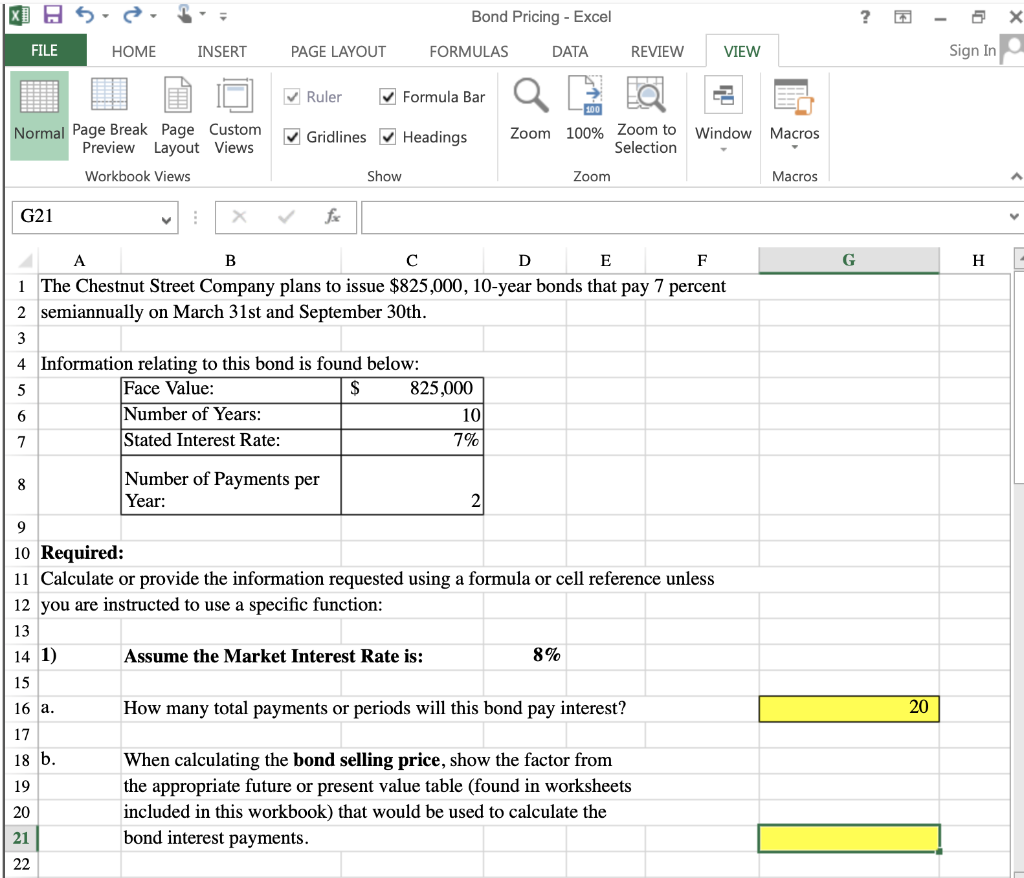Open the Macros dropdown arrow
This screenshot has width=1024, height=878.
(x=795, y=147)
